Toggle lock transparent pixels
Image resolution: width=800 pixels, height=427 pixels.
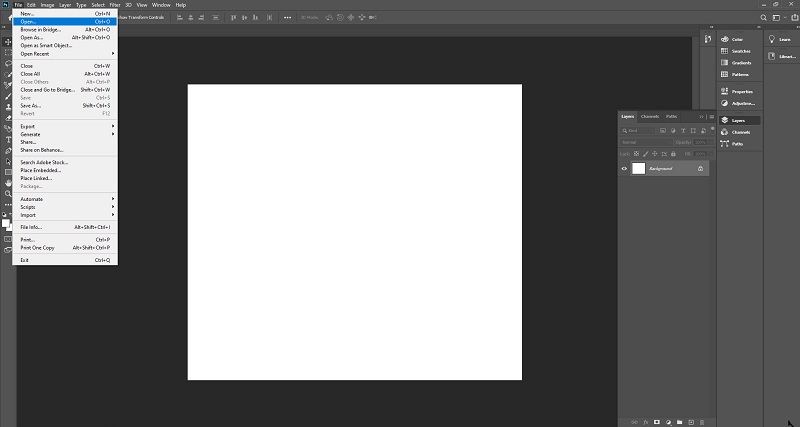click(x=636, y=154)
